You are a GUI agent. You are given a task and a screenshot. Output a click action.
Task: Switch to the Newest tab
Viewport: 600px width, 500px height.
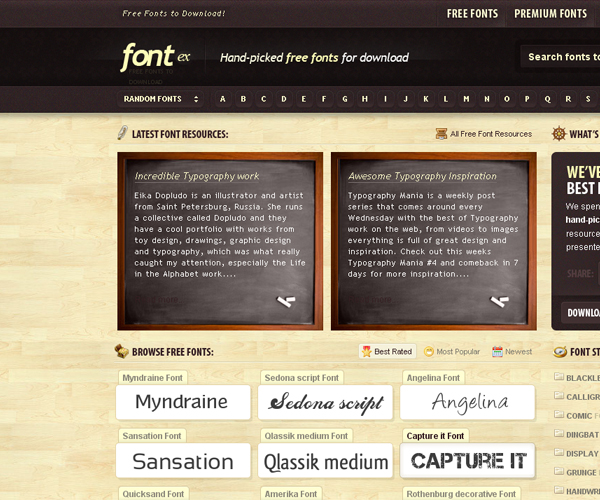click(512, 352)
